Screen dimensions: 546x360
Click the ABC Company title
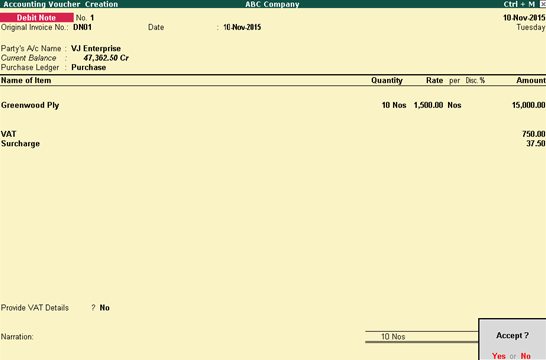tap(272, 4)
